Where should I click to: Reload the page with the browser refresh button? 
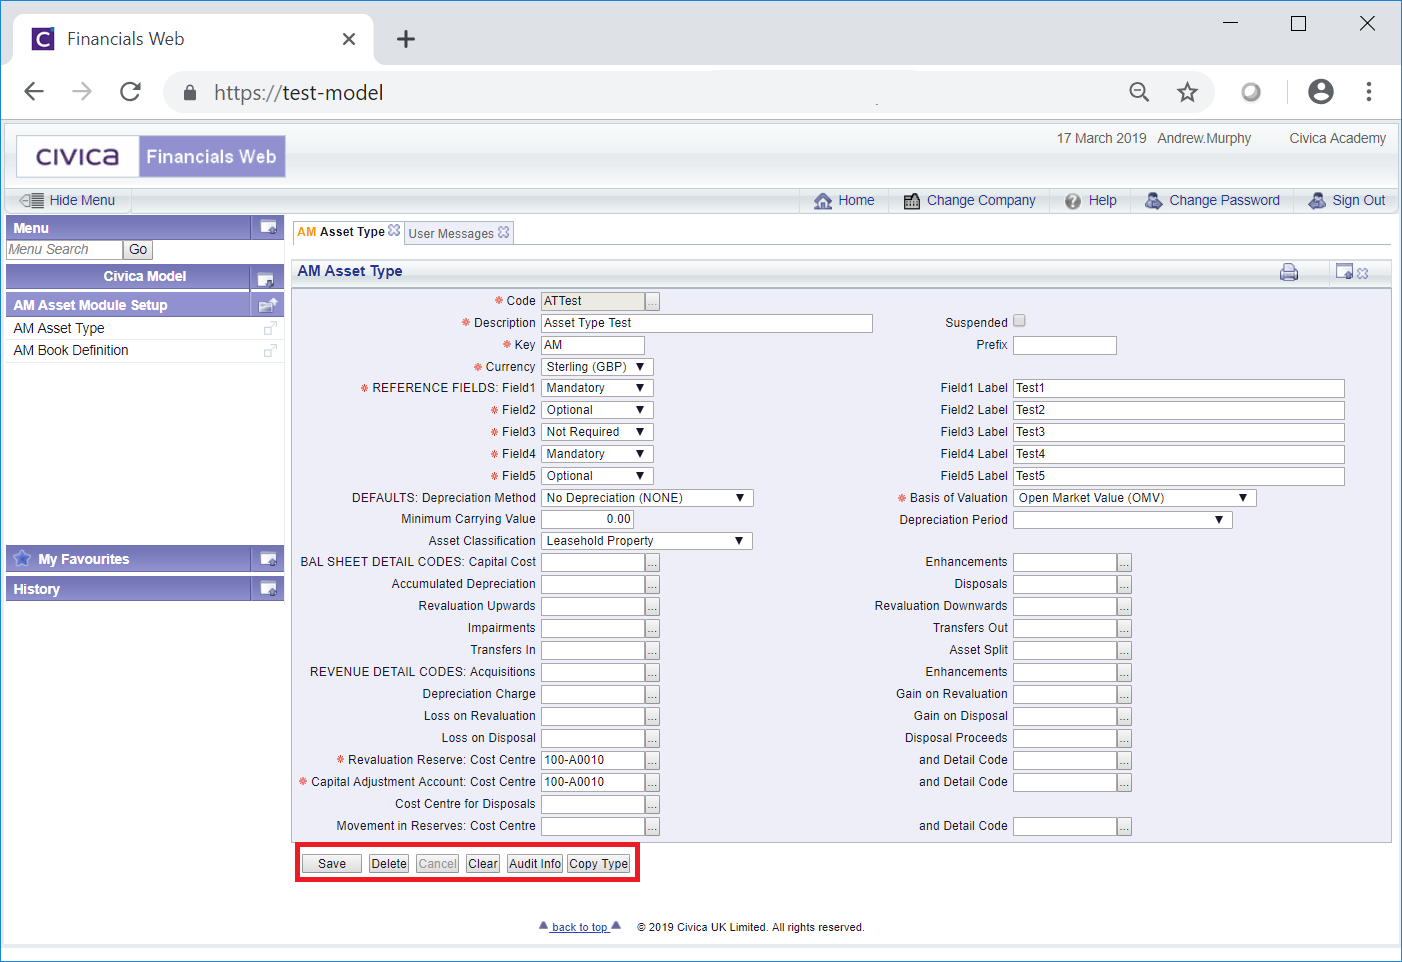point(130,92)
